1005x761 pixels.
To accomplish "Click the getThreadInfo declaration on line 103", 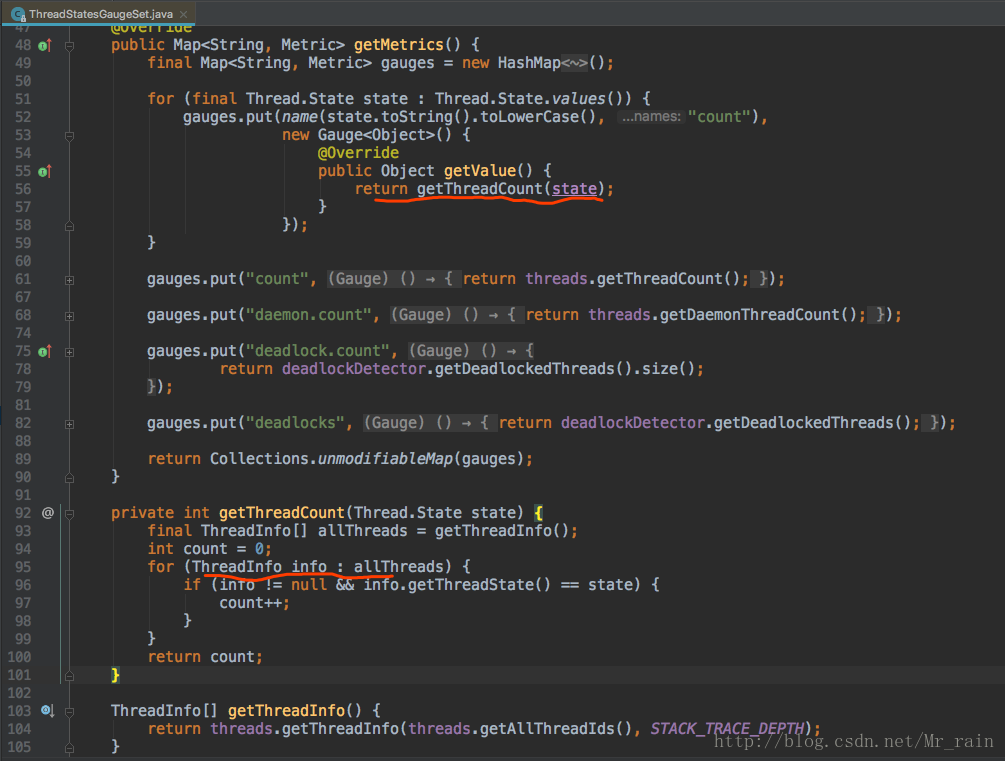I will click(x=287, y=711).
